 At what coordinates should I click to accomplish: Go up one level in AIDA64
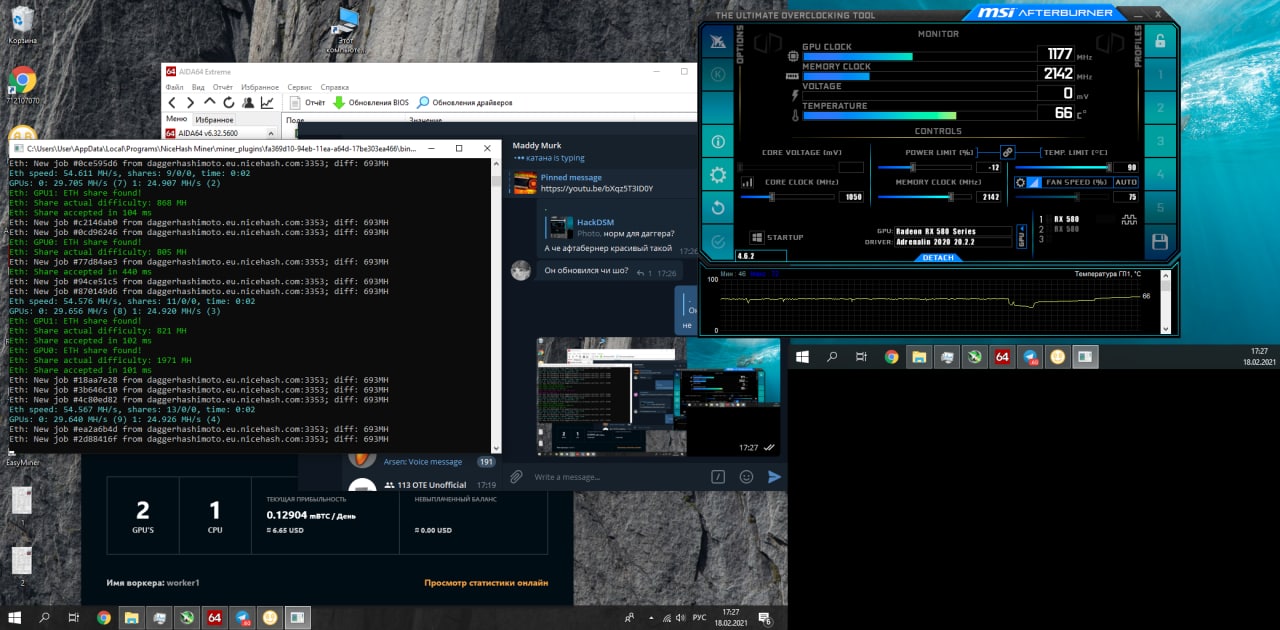209,103
